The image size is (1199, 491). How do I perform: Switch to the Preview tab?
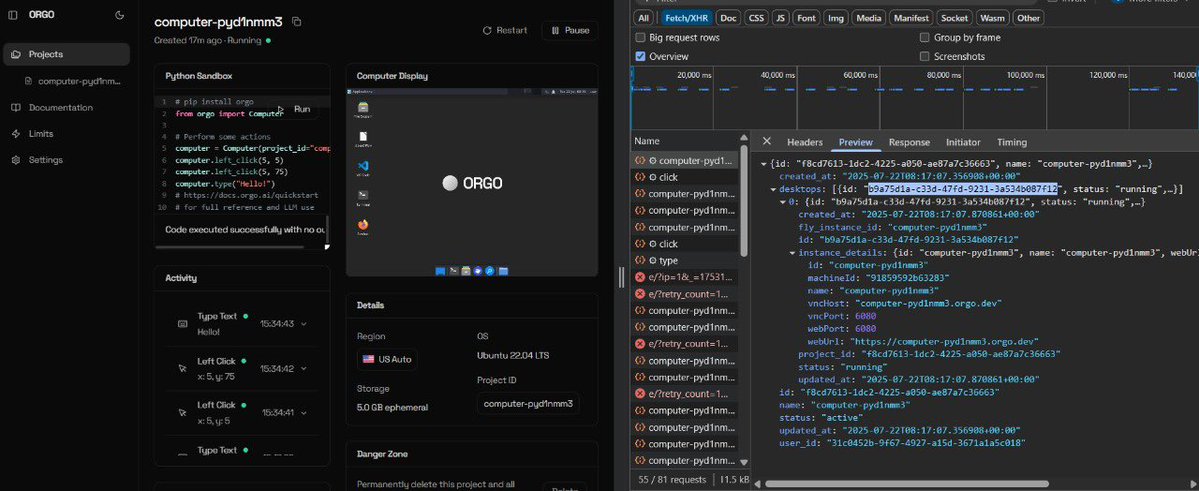click(856, 143)
